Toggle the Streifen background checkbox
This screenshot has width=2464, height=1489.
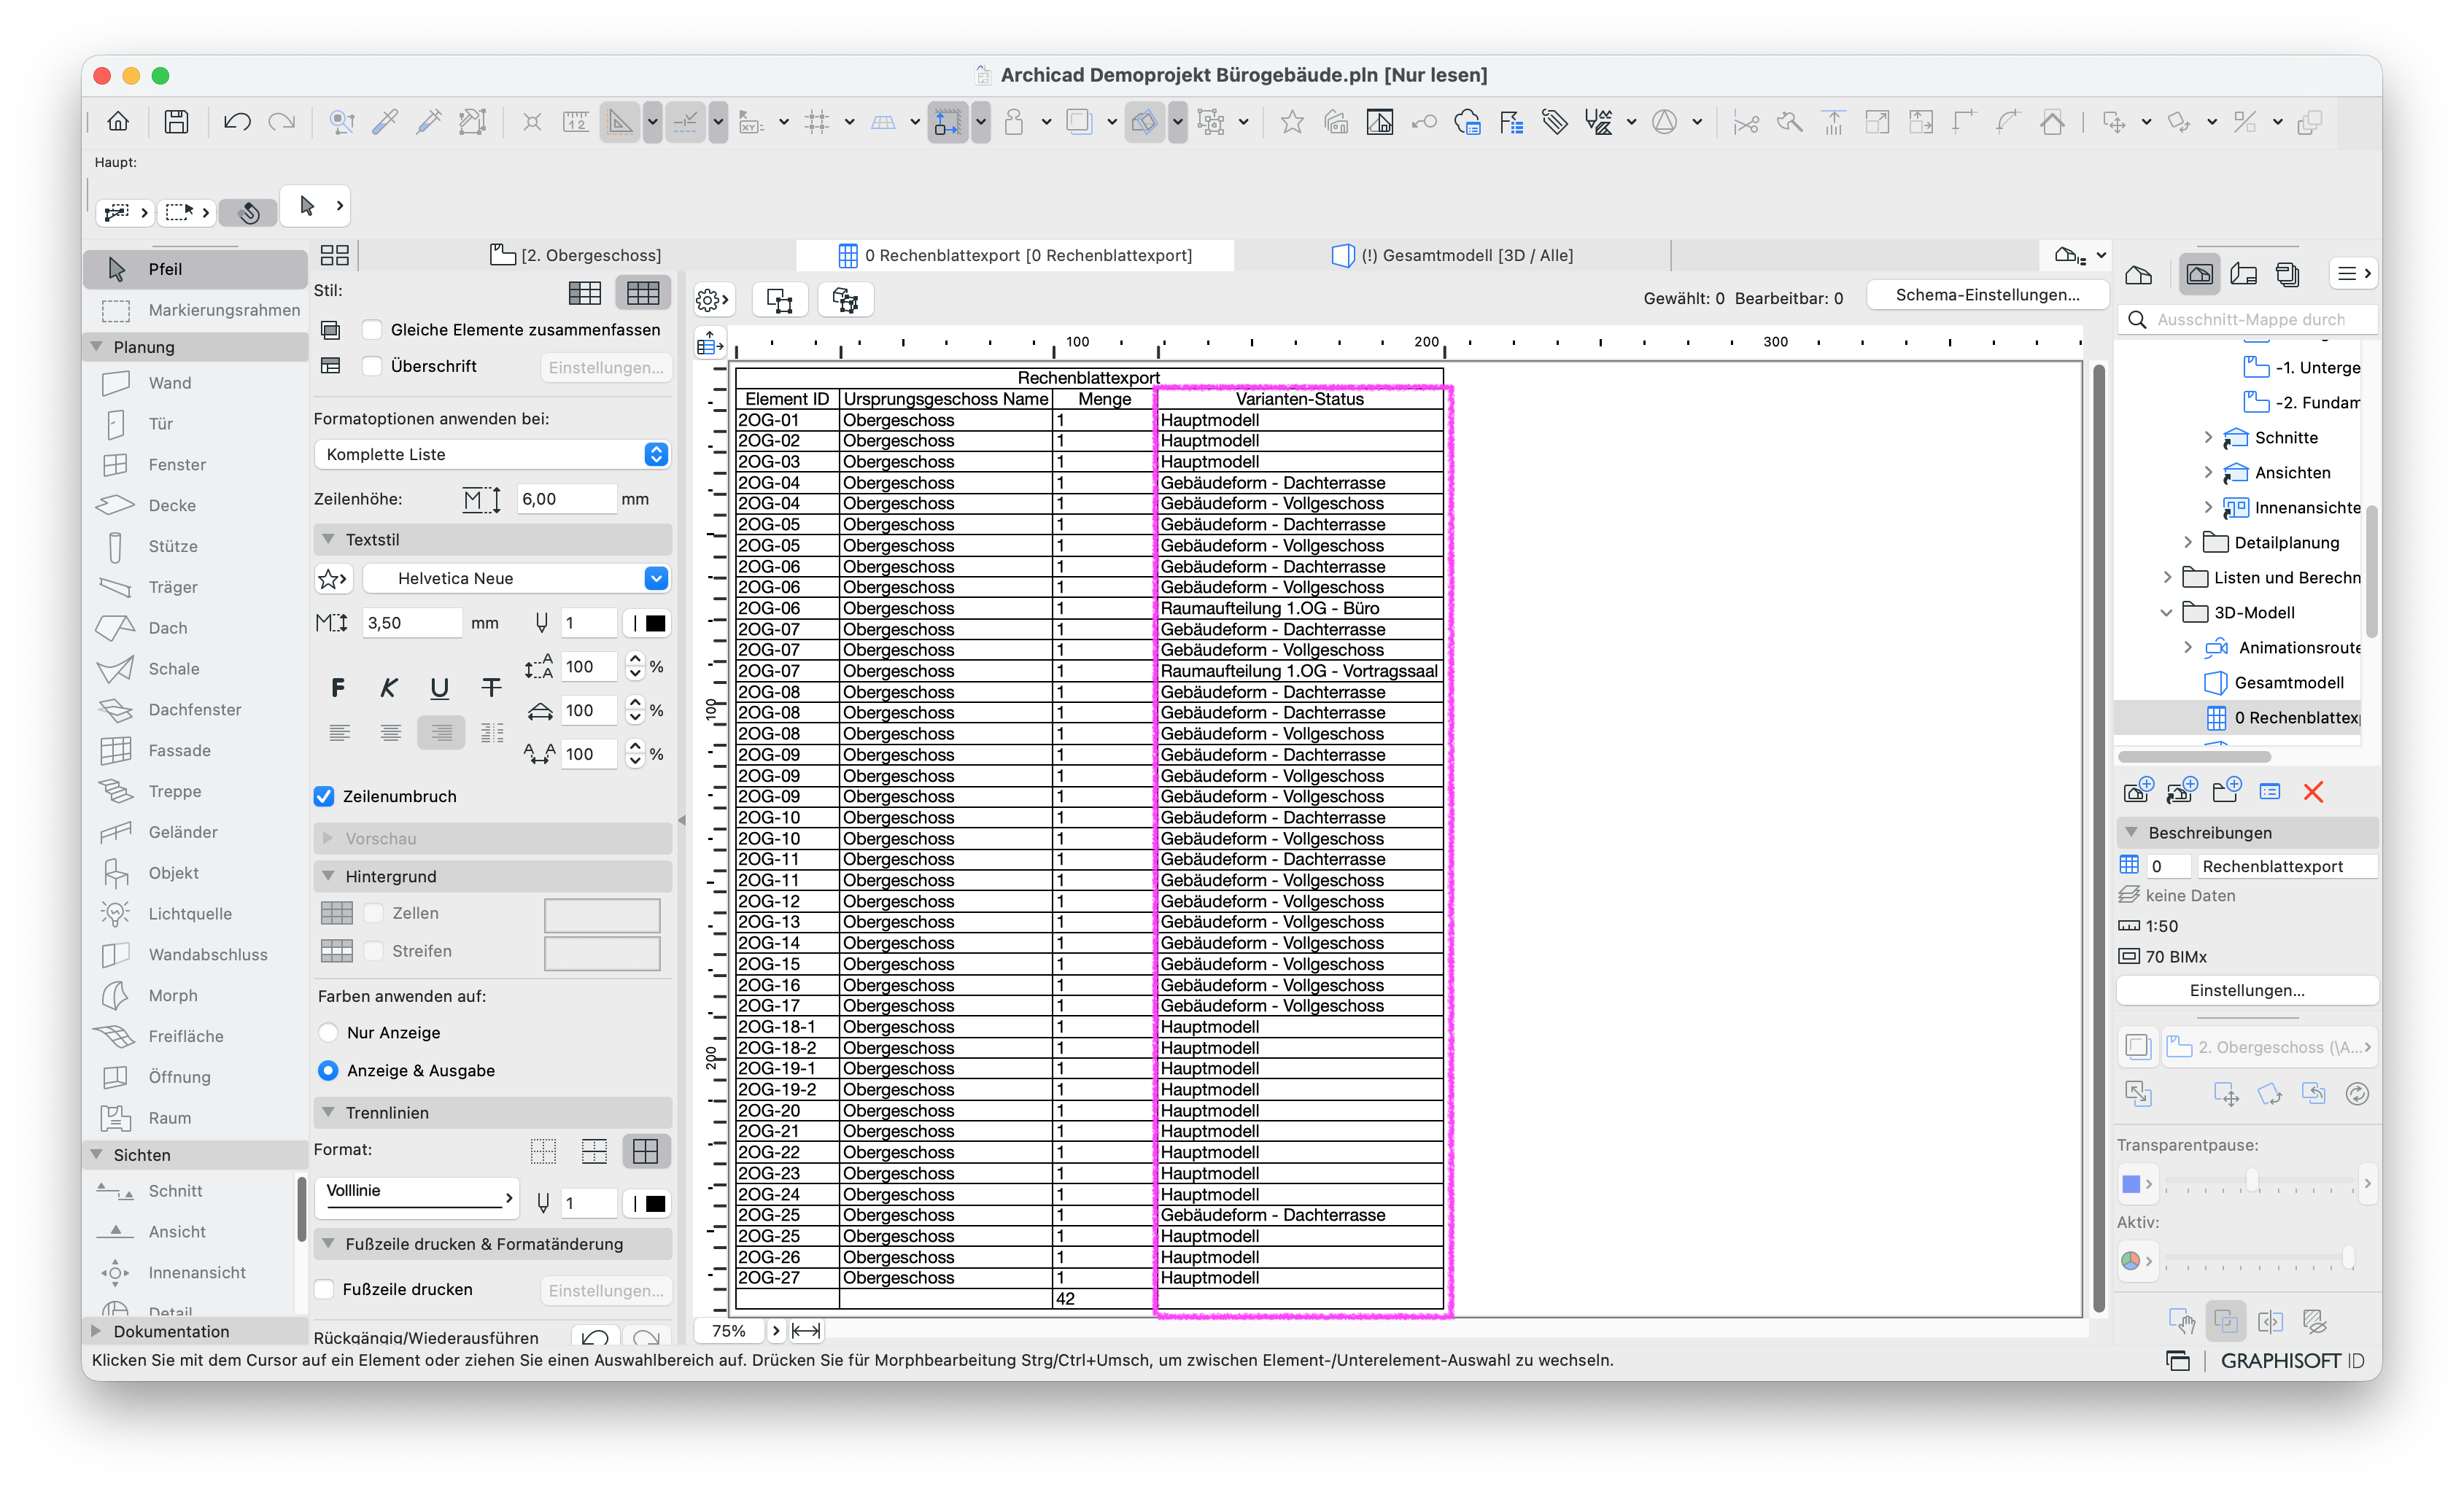[374, 951]
